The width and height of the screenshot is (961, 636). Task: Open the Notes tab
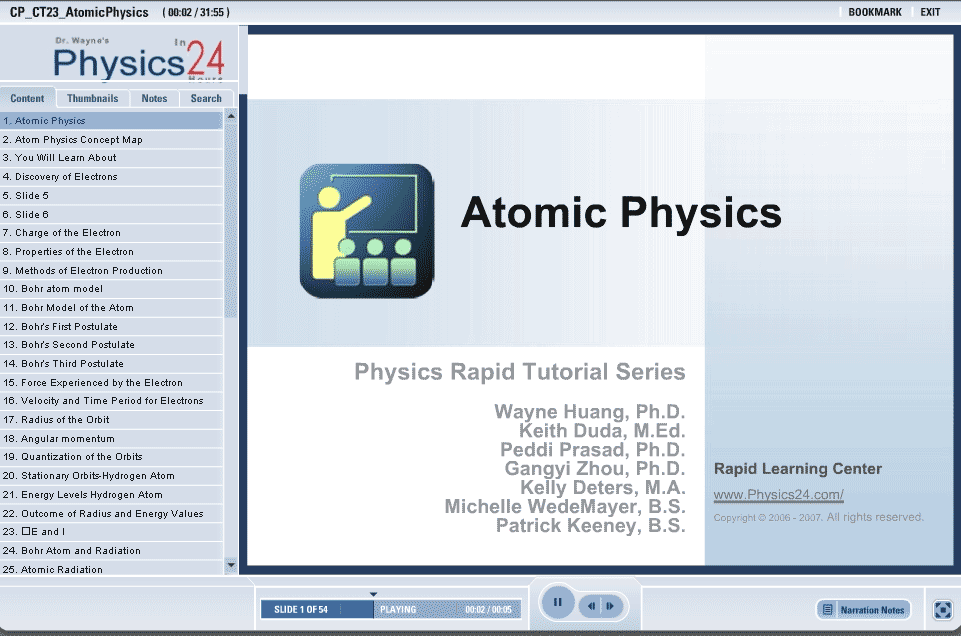[154, 98]
